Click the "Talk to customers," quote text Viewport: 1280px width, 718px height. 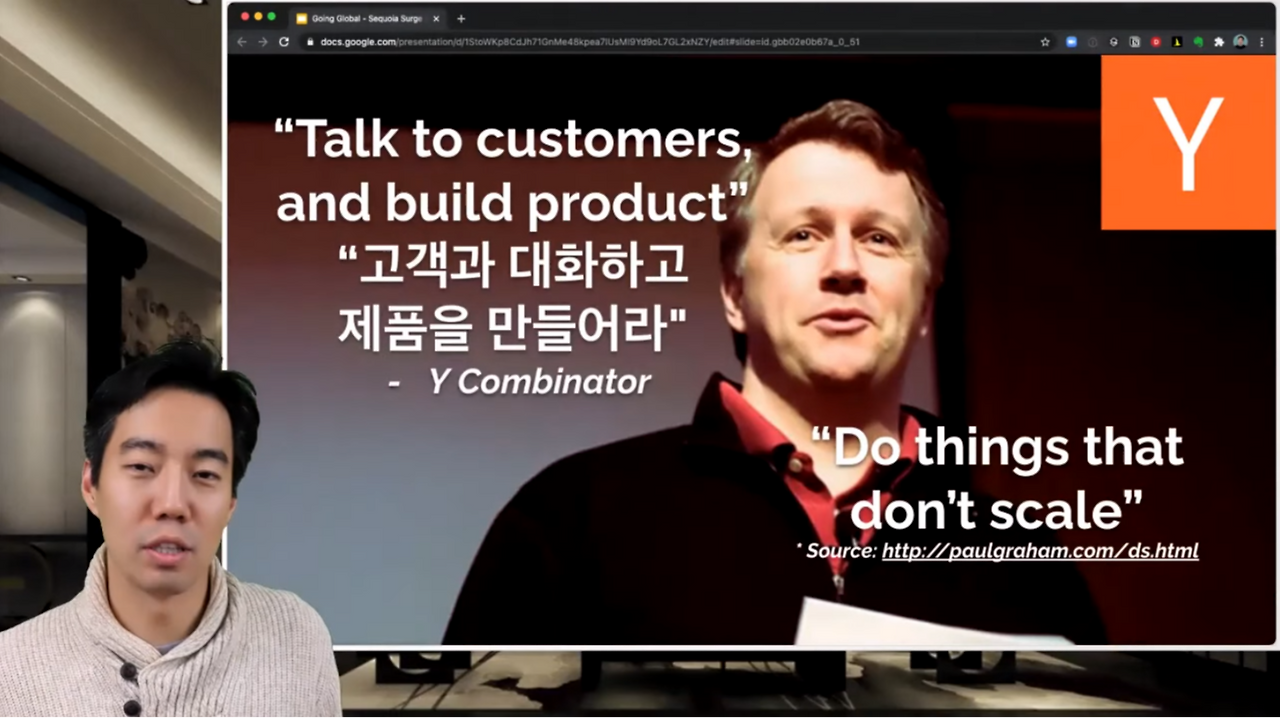513,139
